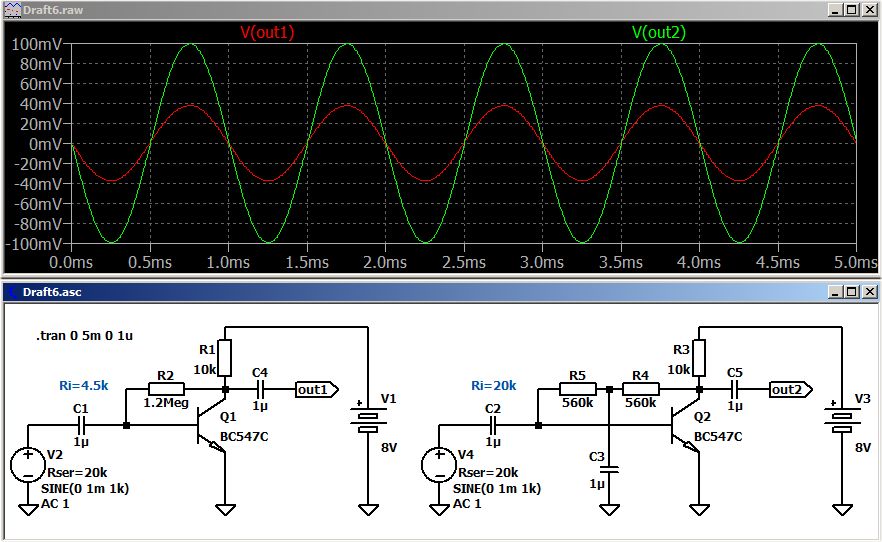The image size is (882, 542).
Task: Click SINE(0 1m 1k) text of V4
Action: click(497, 489)
